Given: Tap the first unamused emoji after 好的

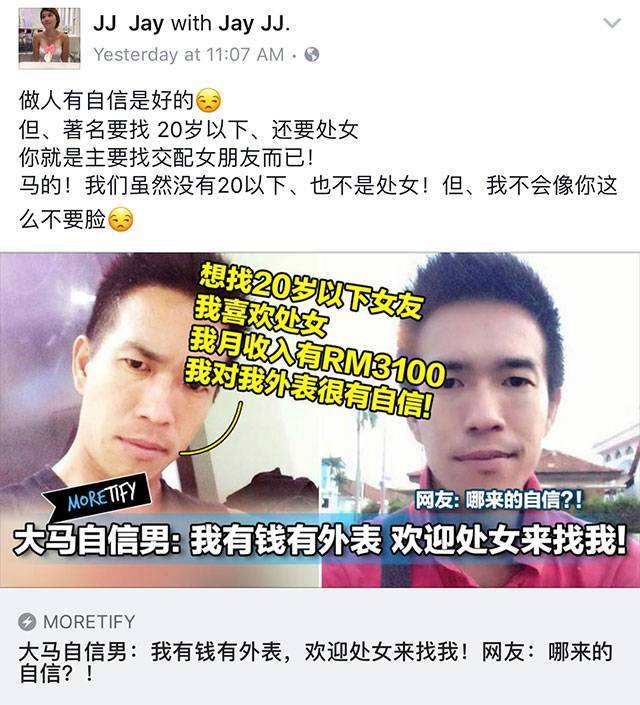Looking at the screenshot, I should [x=209, y=101].
